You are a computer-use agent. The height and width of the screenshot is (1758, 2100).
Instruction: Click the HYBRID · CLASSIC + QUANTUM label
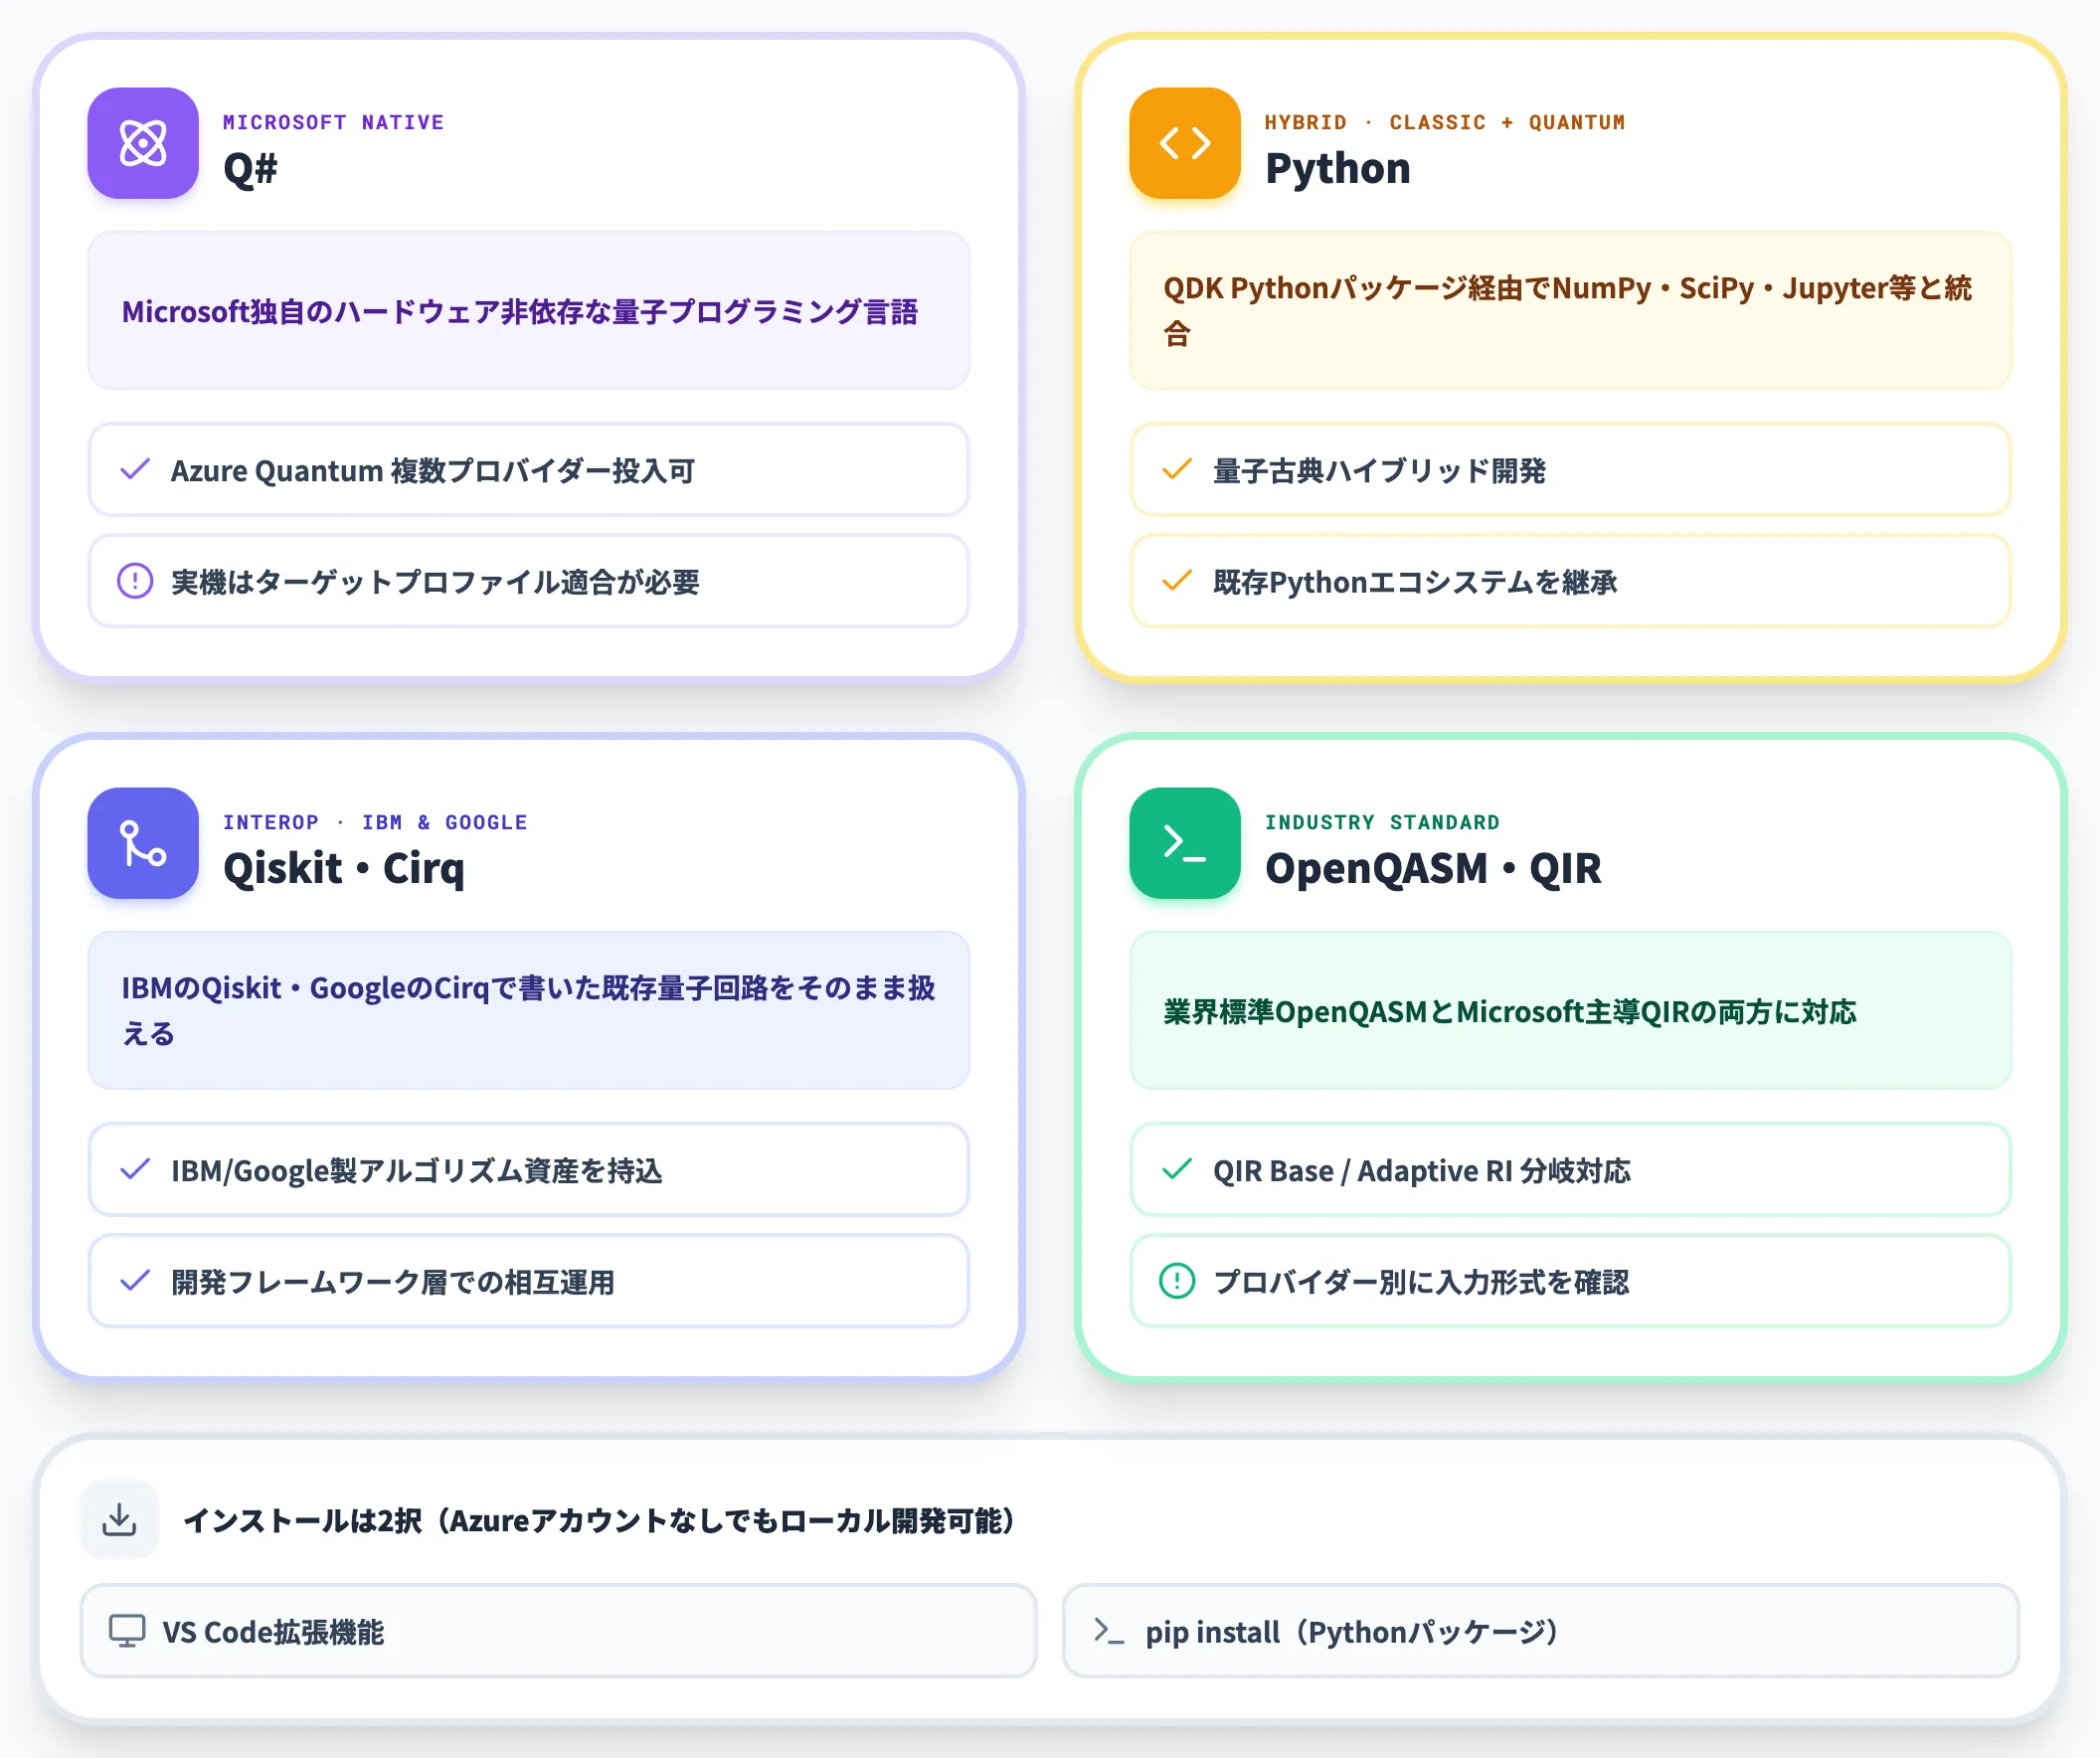(x=1445, y=122)
